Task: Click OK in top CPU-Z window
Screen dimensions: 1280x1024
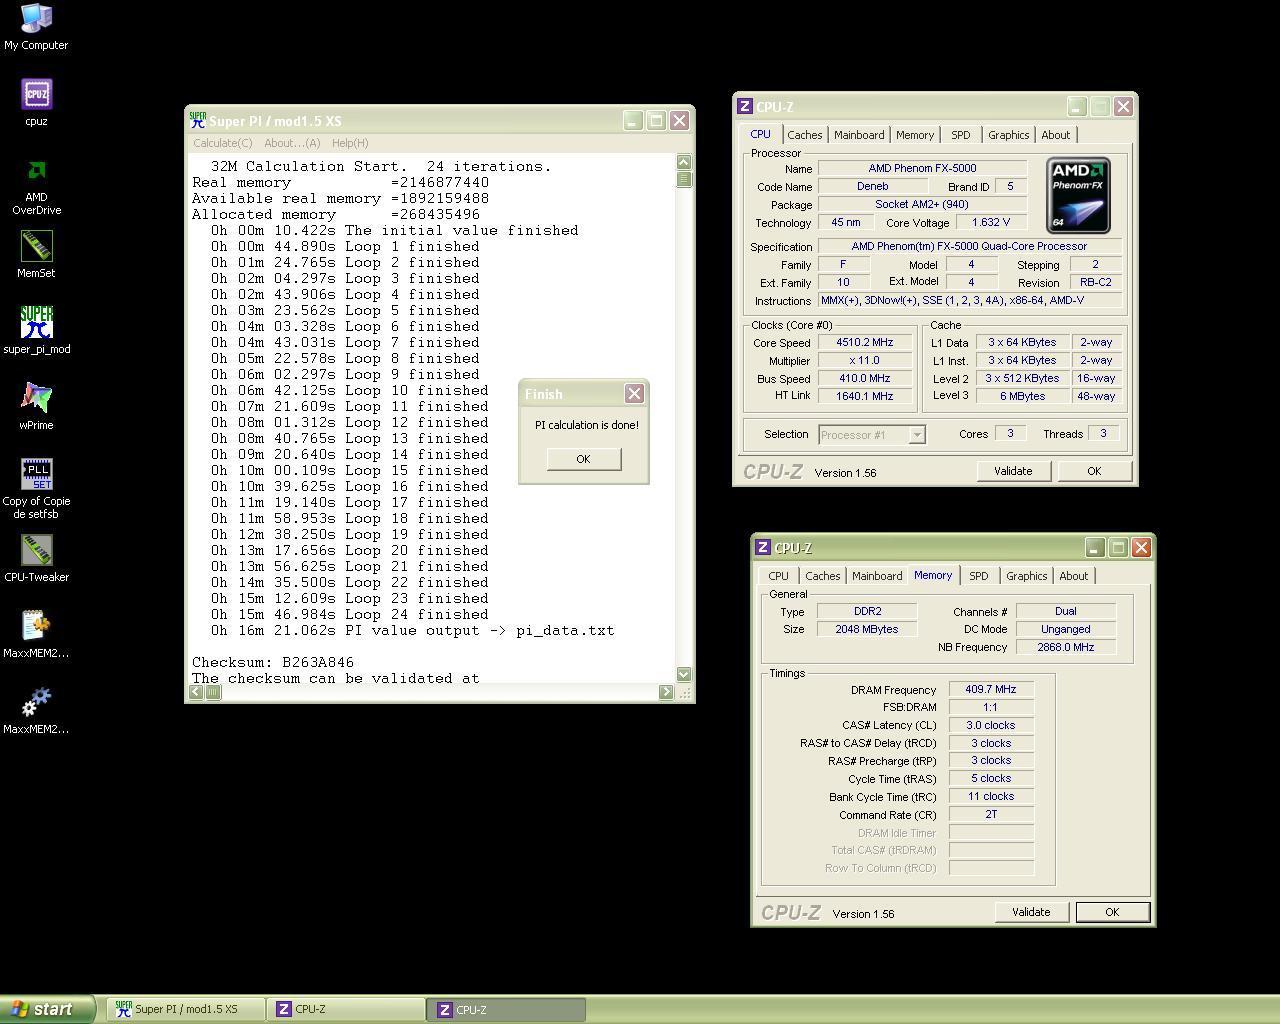Action: tap(1094, 471)
